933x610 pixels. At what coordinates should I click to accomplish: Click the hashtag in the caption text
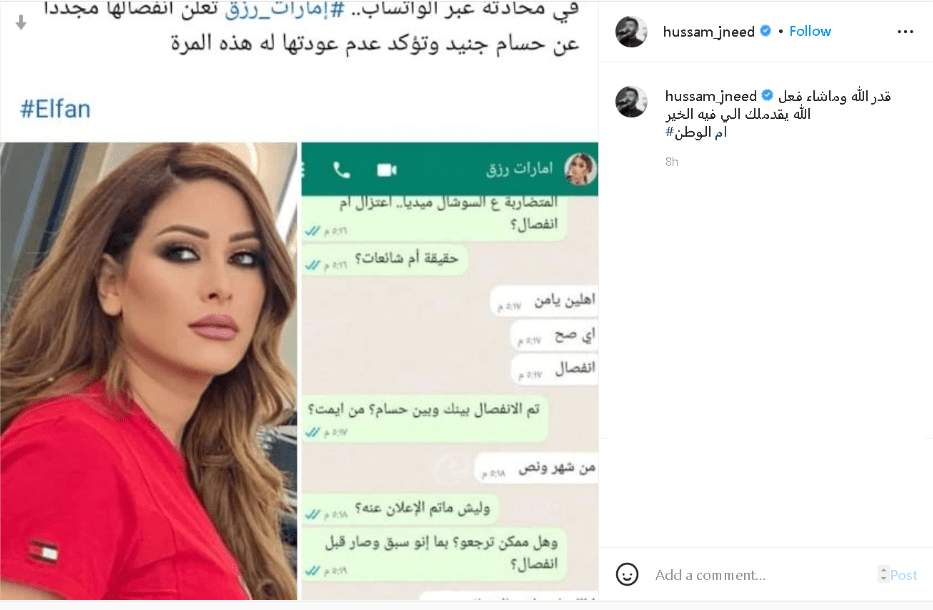pyautogui.click(x=696, y=132)
